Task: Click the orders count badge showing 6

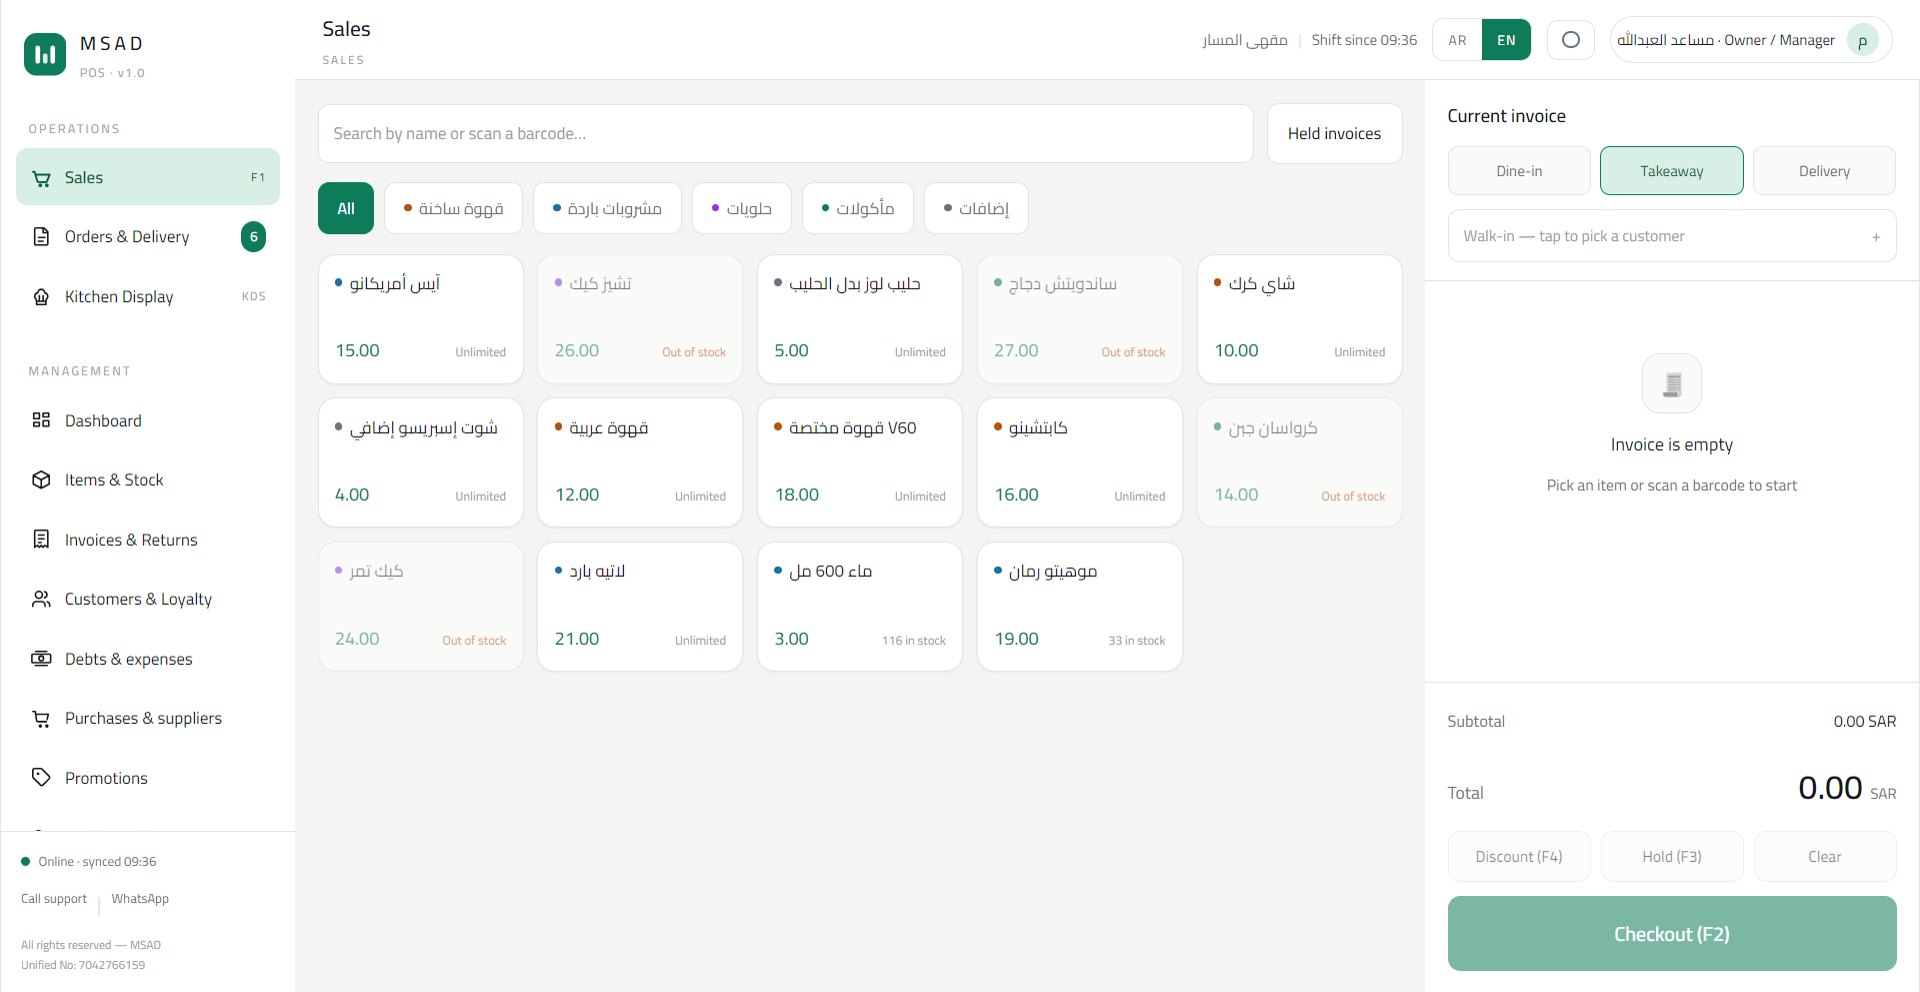Action: (254, 237)
